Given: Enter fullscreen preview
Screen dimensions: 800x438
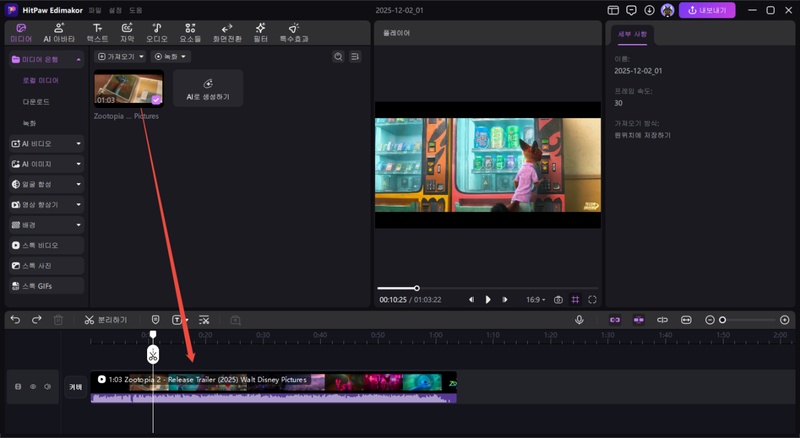Looking at the screenshot, I should (x=592, y=300).
